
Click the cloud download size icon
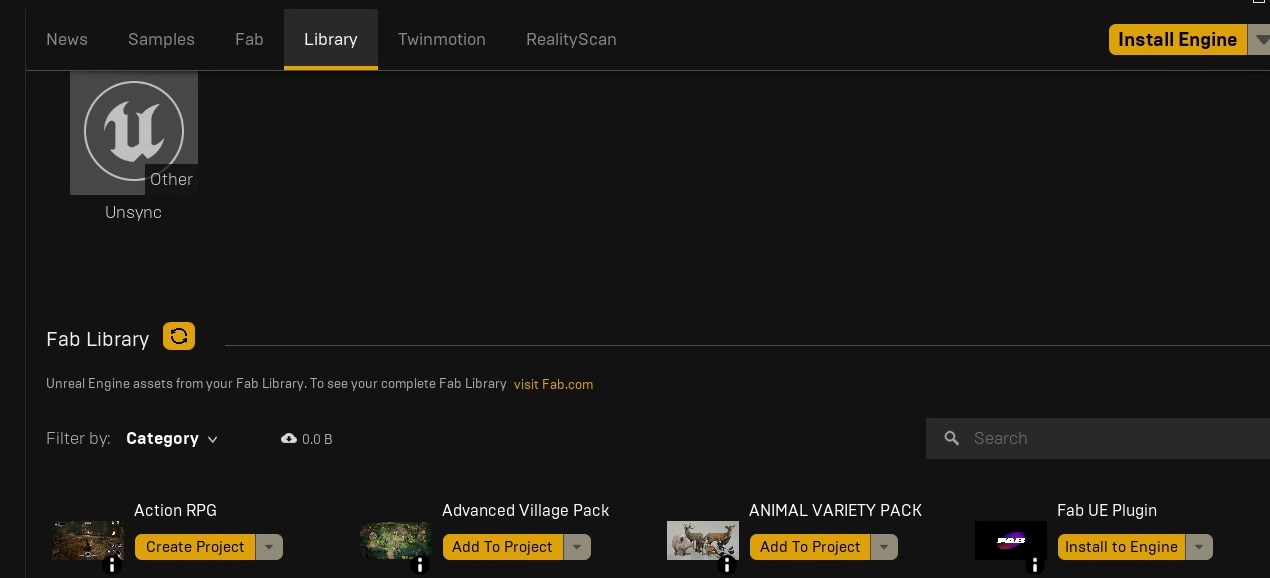(289, 439)
